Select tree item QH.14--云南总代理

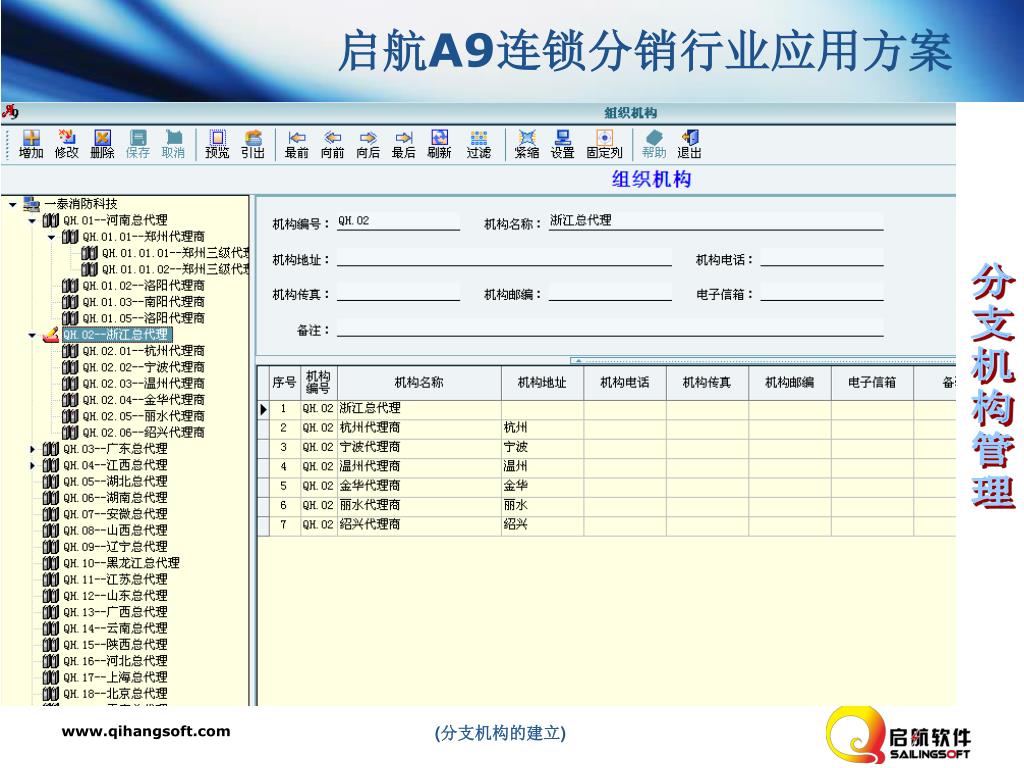116,628
